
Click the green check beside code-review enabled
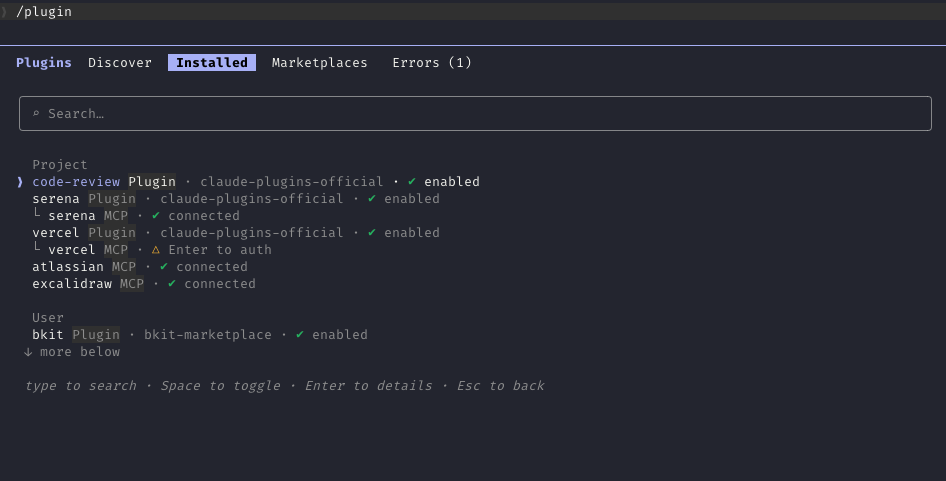(411, 182)
